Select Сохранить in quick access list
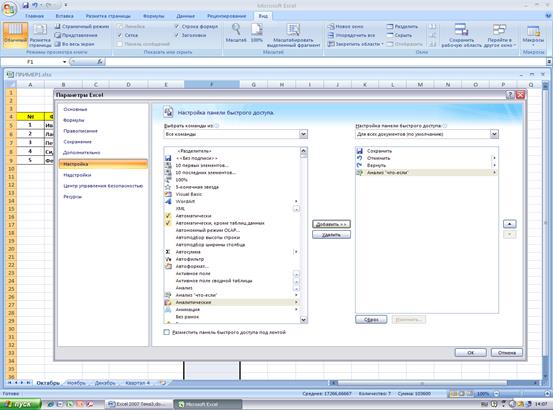553x410 pixels. coord(427,151)
